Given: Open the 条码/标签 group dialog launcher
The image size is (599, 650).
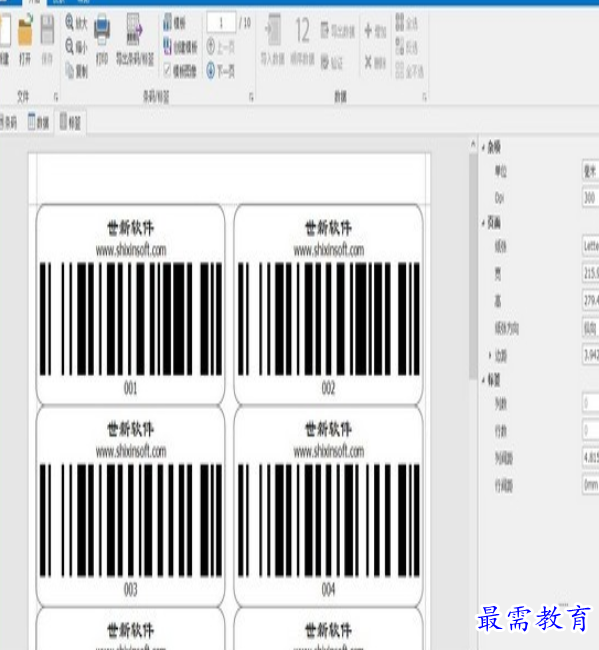Looking at the screenshot, I should [x=251, y=97].
